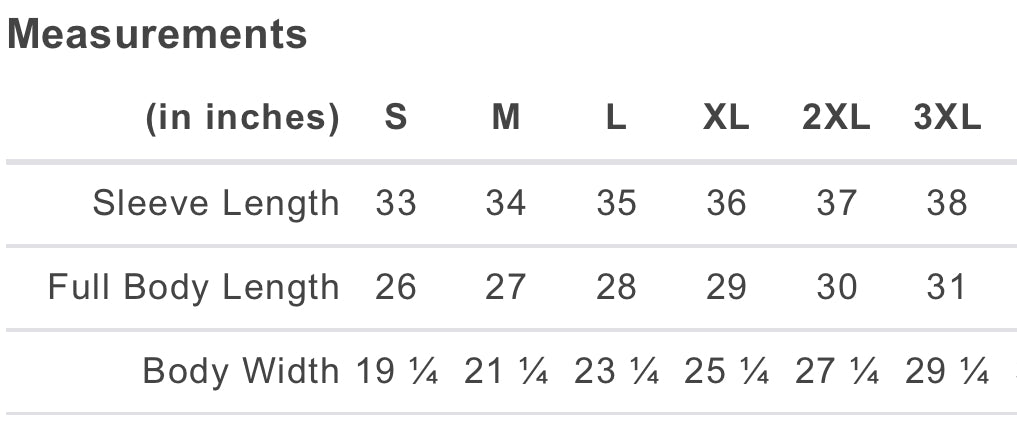The image size is (1017, 447).
Task: Click full body length value 27
Action: coord(506,288)
